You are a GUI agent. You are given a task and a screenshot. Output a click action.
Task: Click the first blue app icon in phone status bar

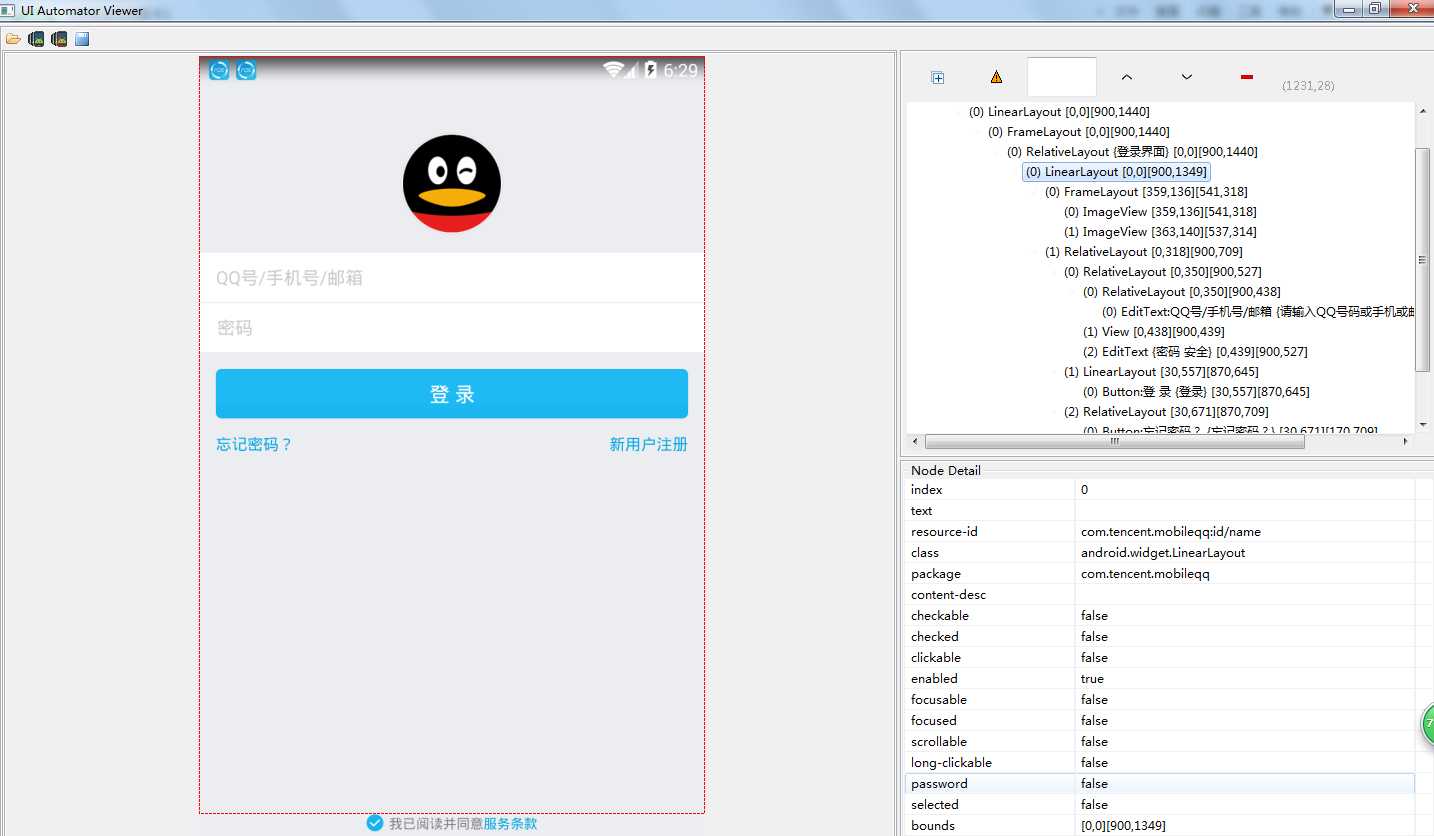coord(219,70)
